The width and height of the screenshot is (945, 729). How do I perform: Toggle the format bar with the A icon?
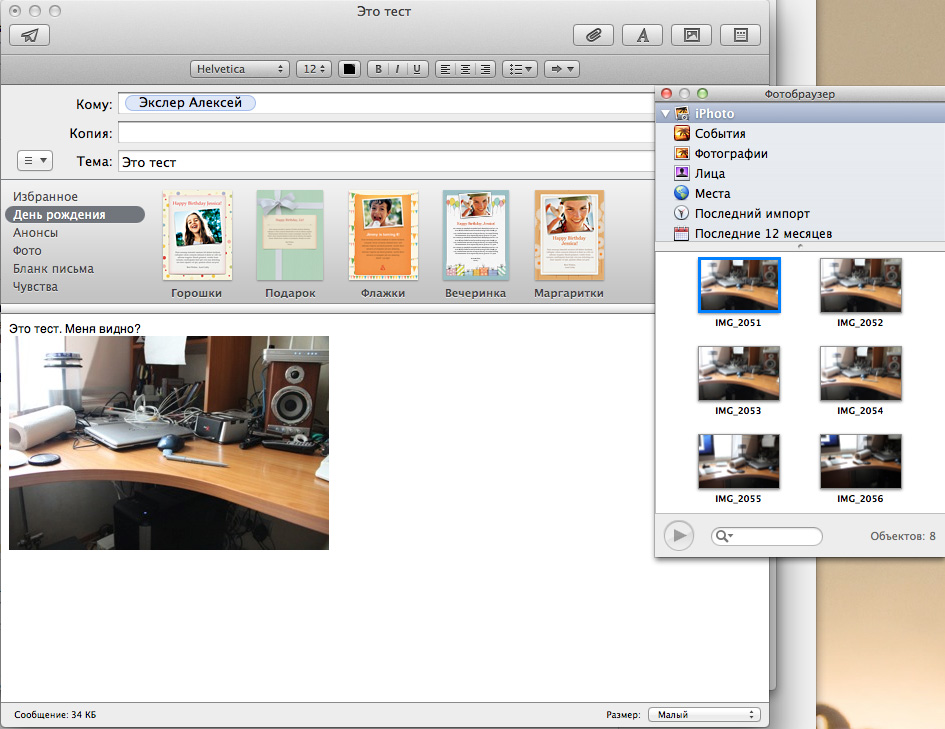point(642,34)
